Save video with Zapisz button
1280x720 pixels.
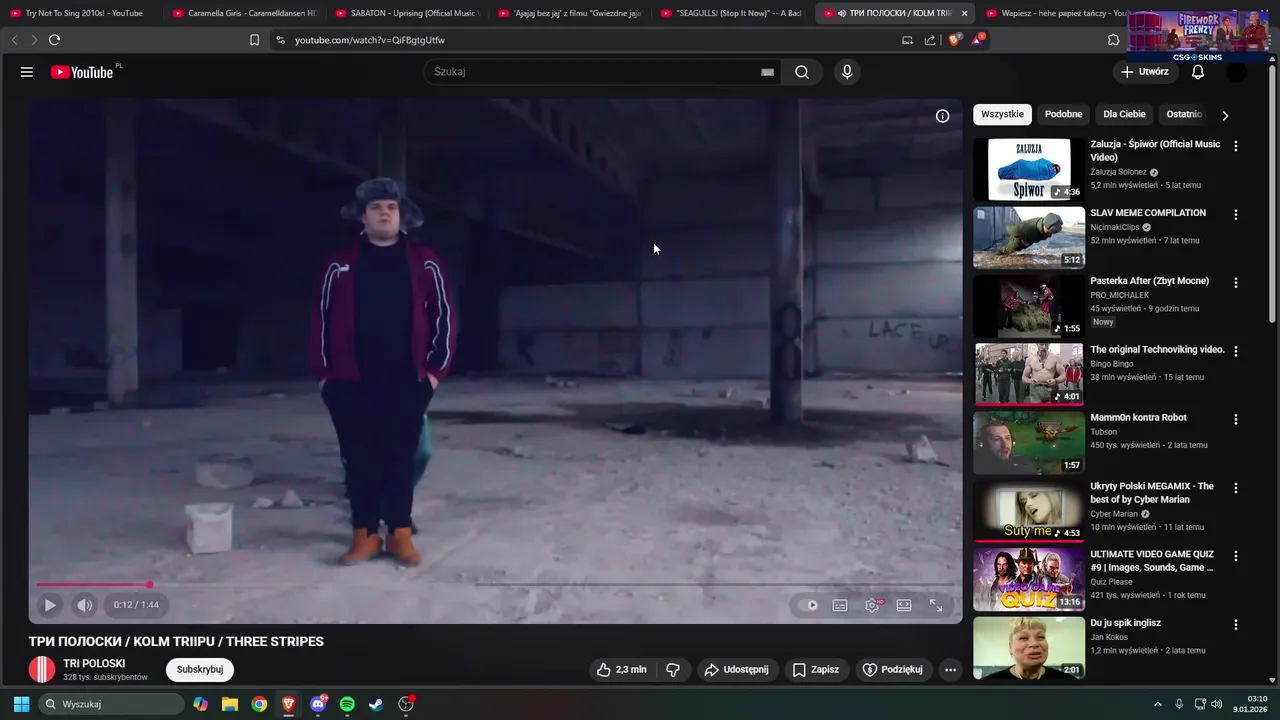[x=816, y=670]
